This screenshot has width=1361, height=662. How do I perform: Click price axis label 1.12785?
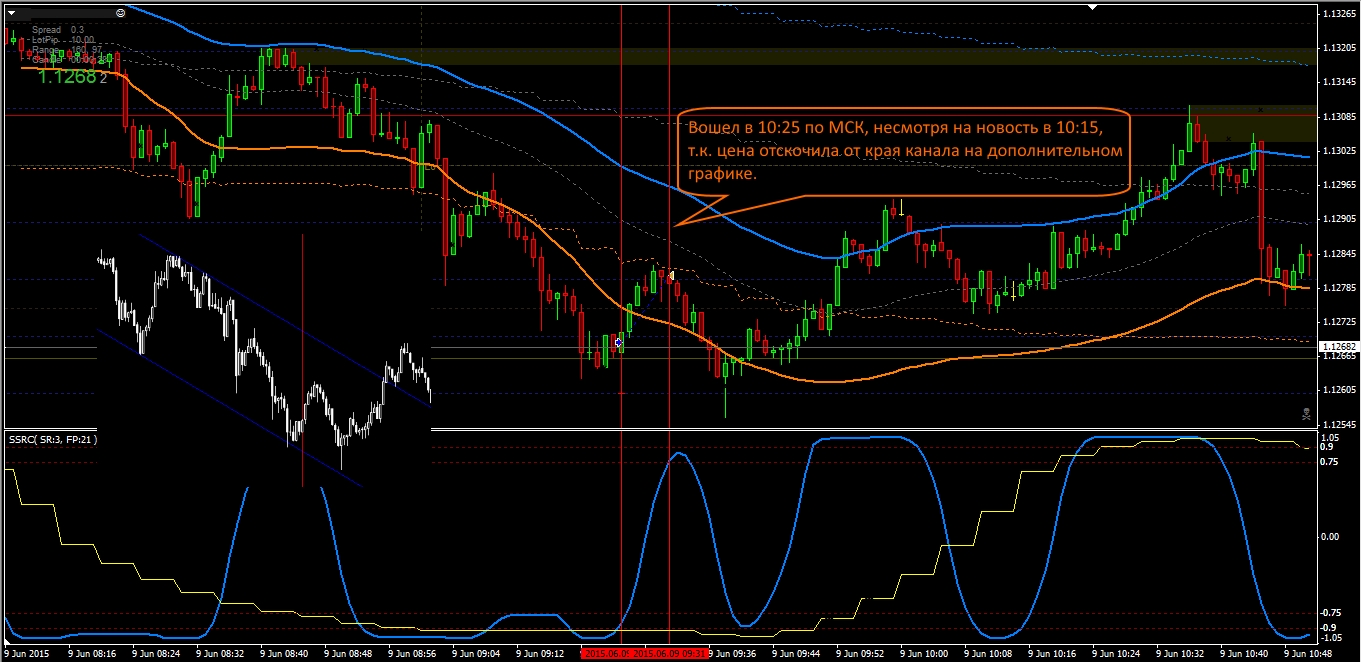1338,288
